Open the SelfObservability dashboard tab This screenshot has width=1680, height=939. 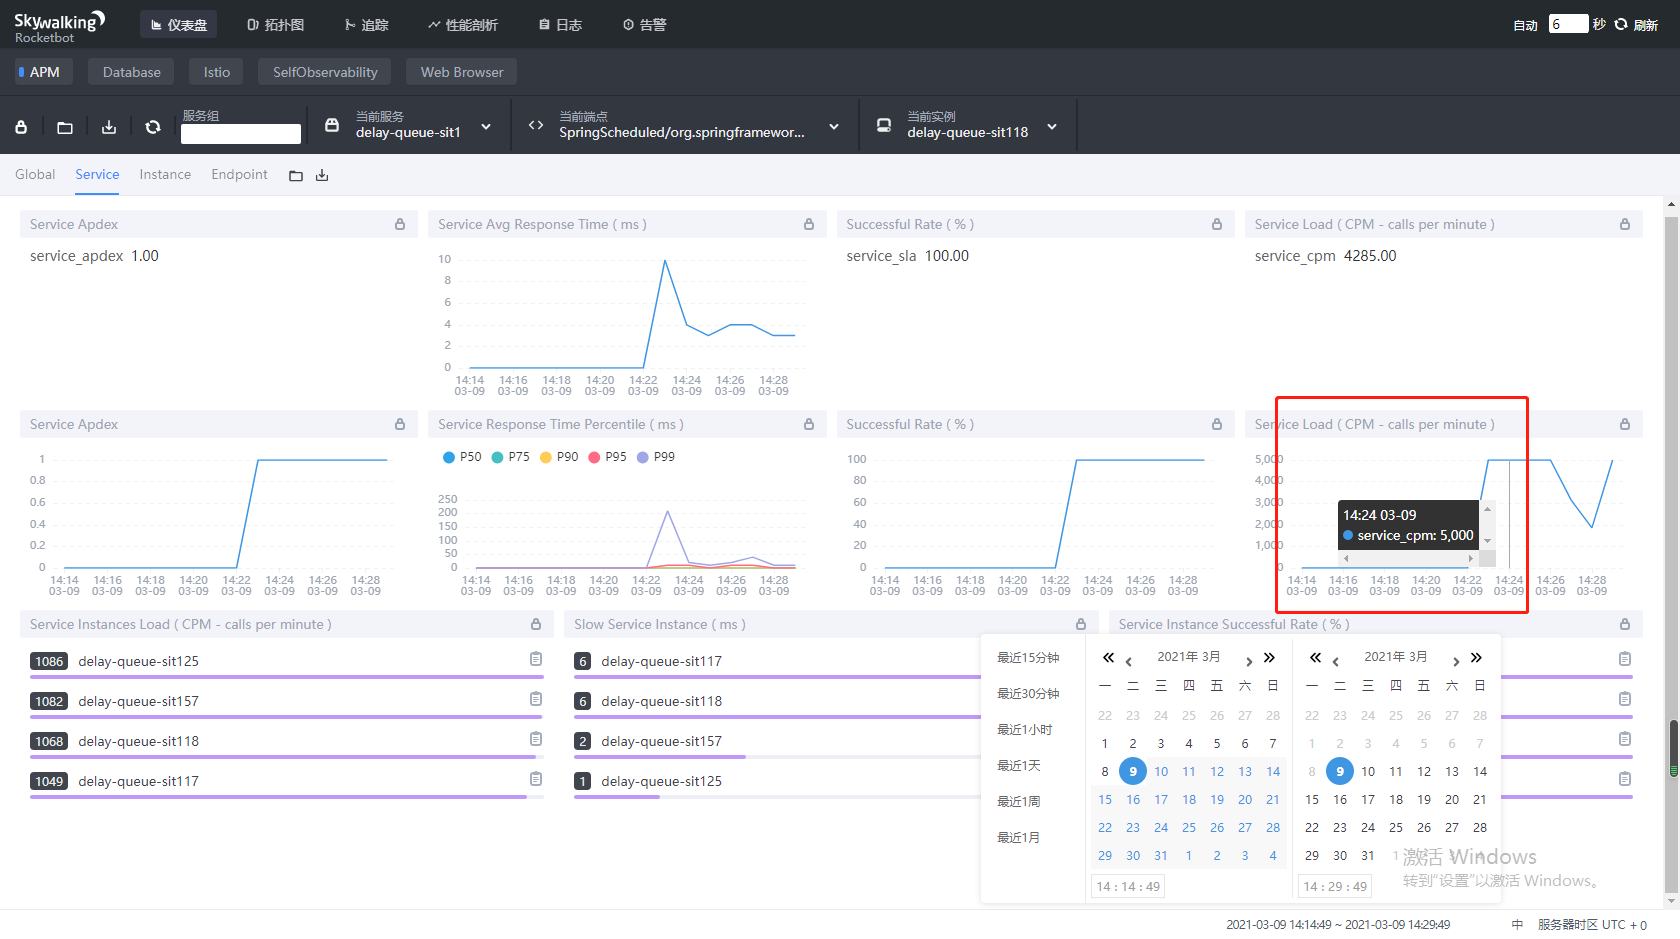point(325,72)
